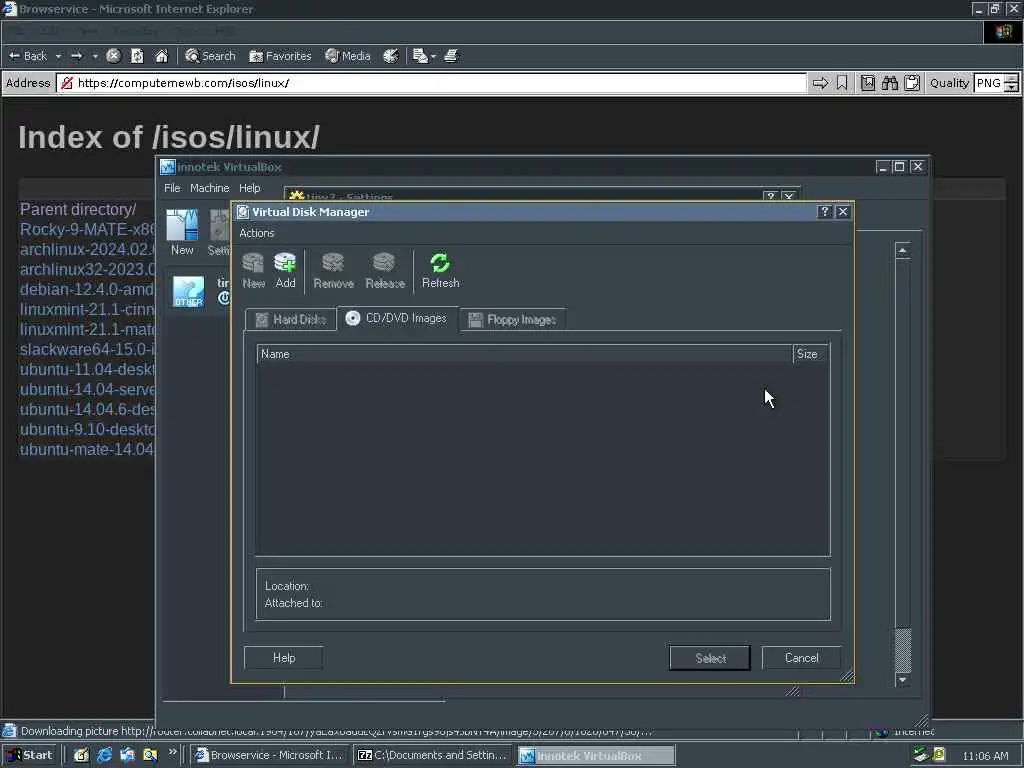Click the Help button in Virtual Disk Manager
The height and width of the screenshot is (768, 1024).
pyautogui.click(x=283, y=658)
